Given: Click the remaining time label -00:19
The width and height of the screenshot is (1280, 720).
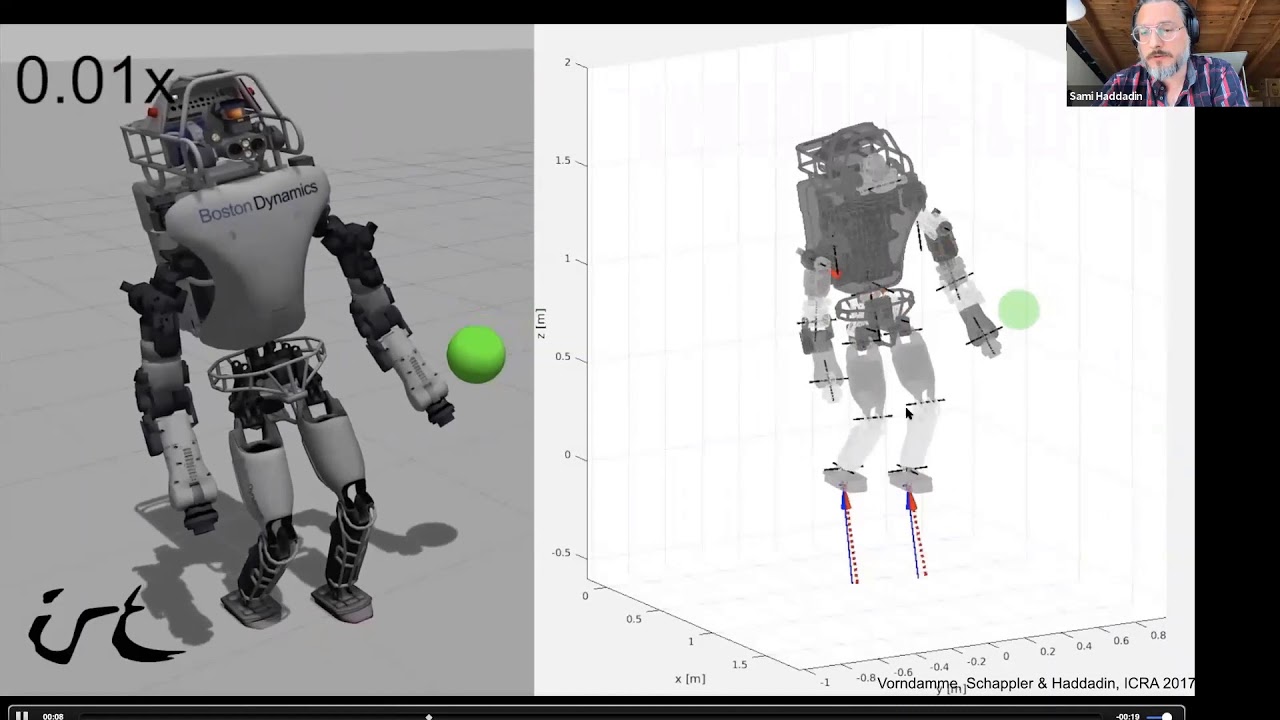Looking at the screenshot, I should click(1128, 716).
